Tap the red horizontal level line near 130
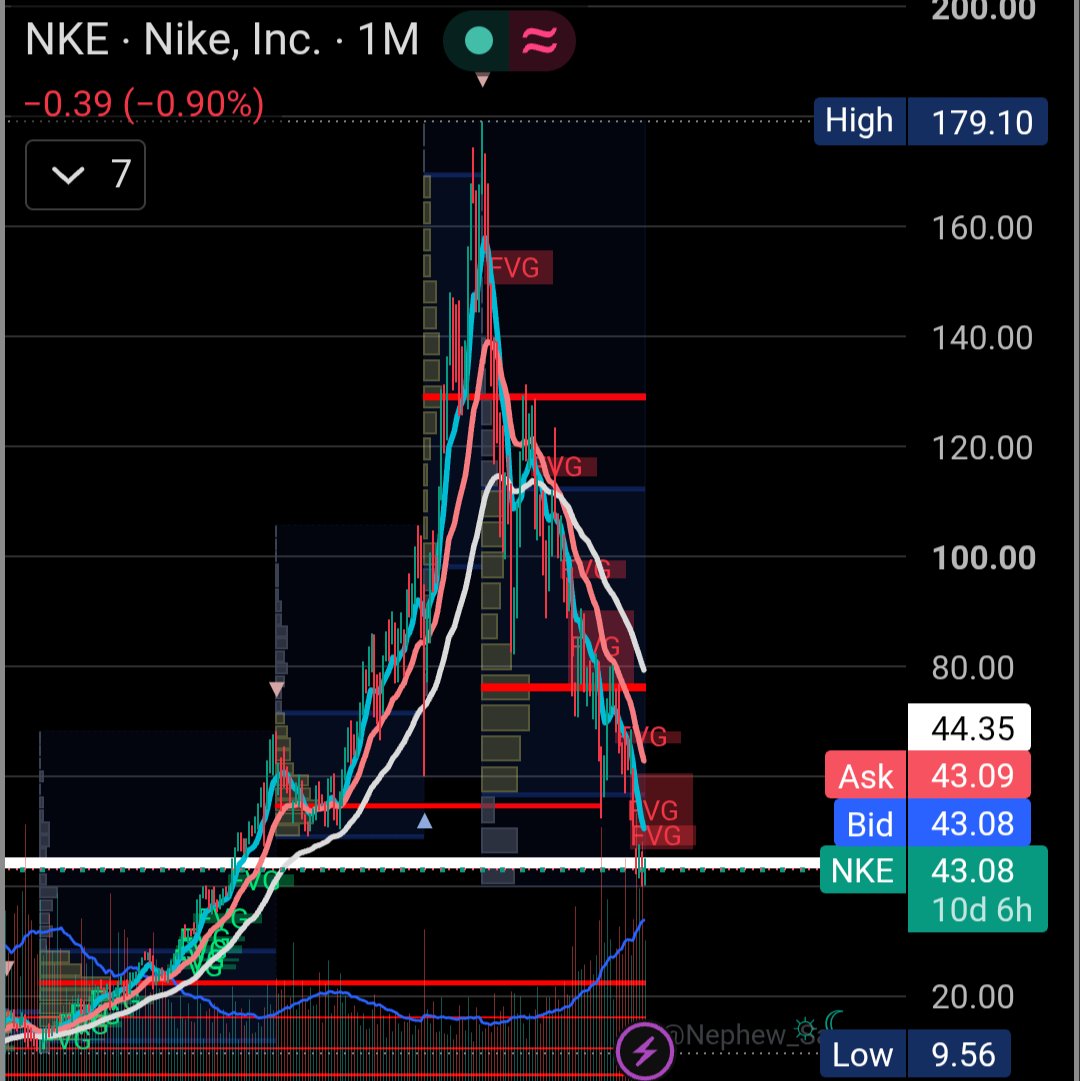 tap(534, 396)
